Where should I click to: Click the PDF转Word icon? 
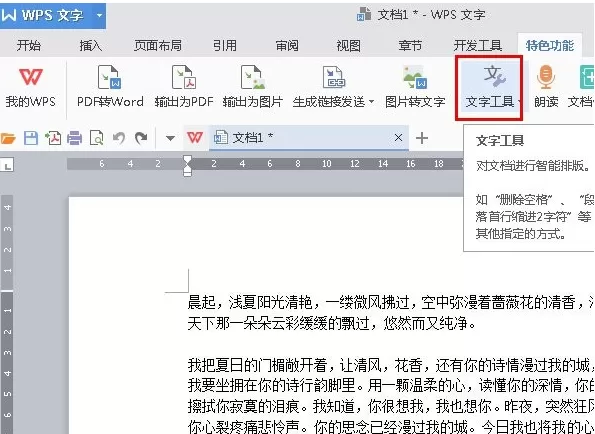pyautogui.click(x=110, y=77)
